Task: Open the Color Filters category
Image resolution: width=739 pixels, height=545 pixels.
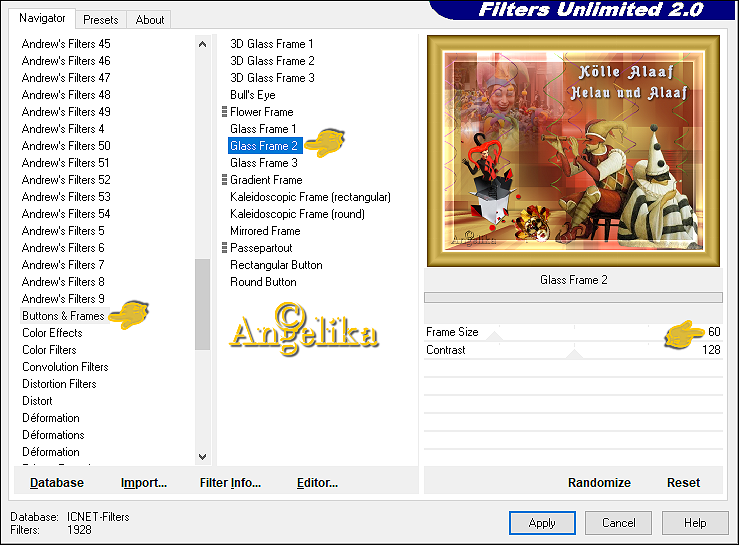Action: pyautogui.click(x=49, y=350)
